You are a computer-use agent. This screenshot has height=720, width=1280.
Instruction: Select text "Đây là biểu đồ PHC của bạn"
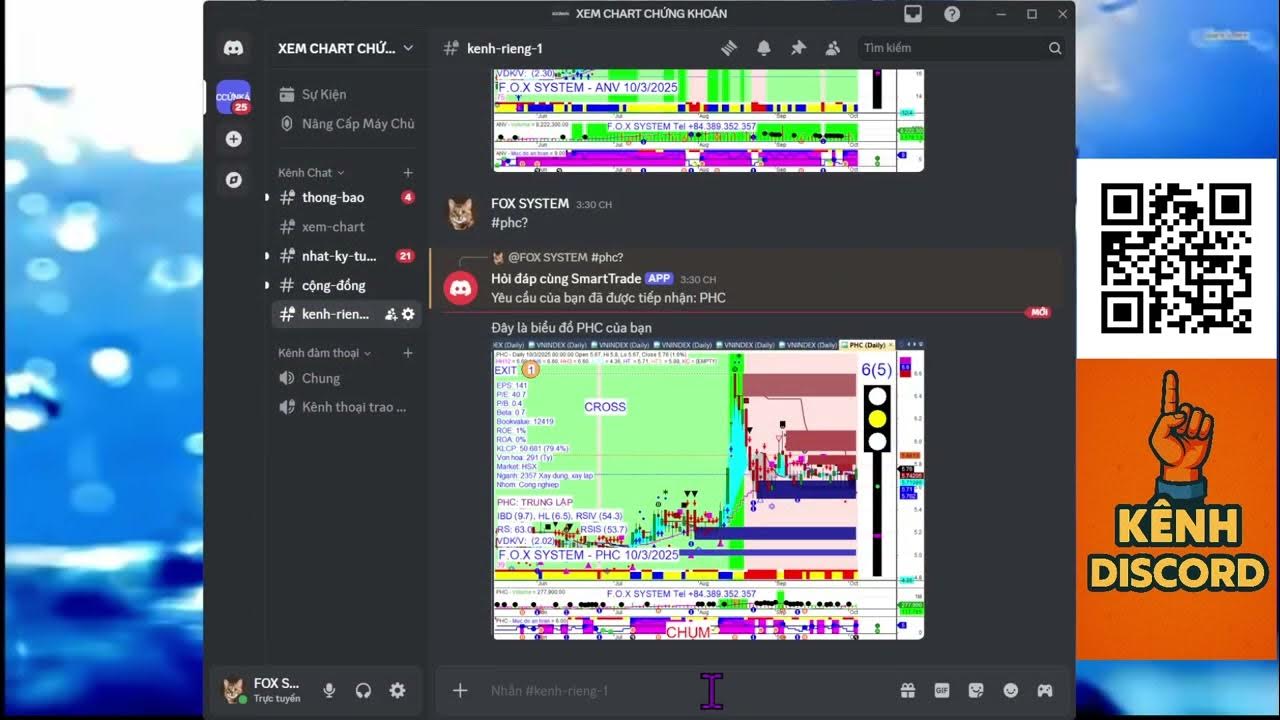pos(571,328)
